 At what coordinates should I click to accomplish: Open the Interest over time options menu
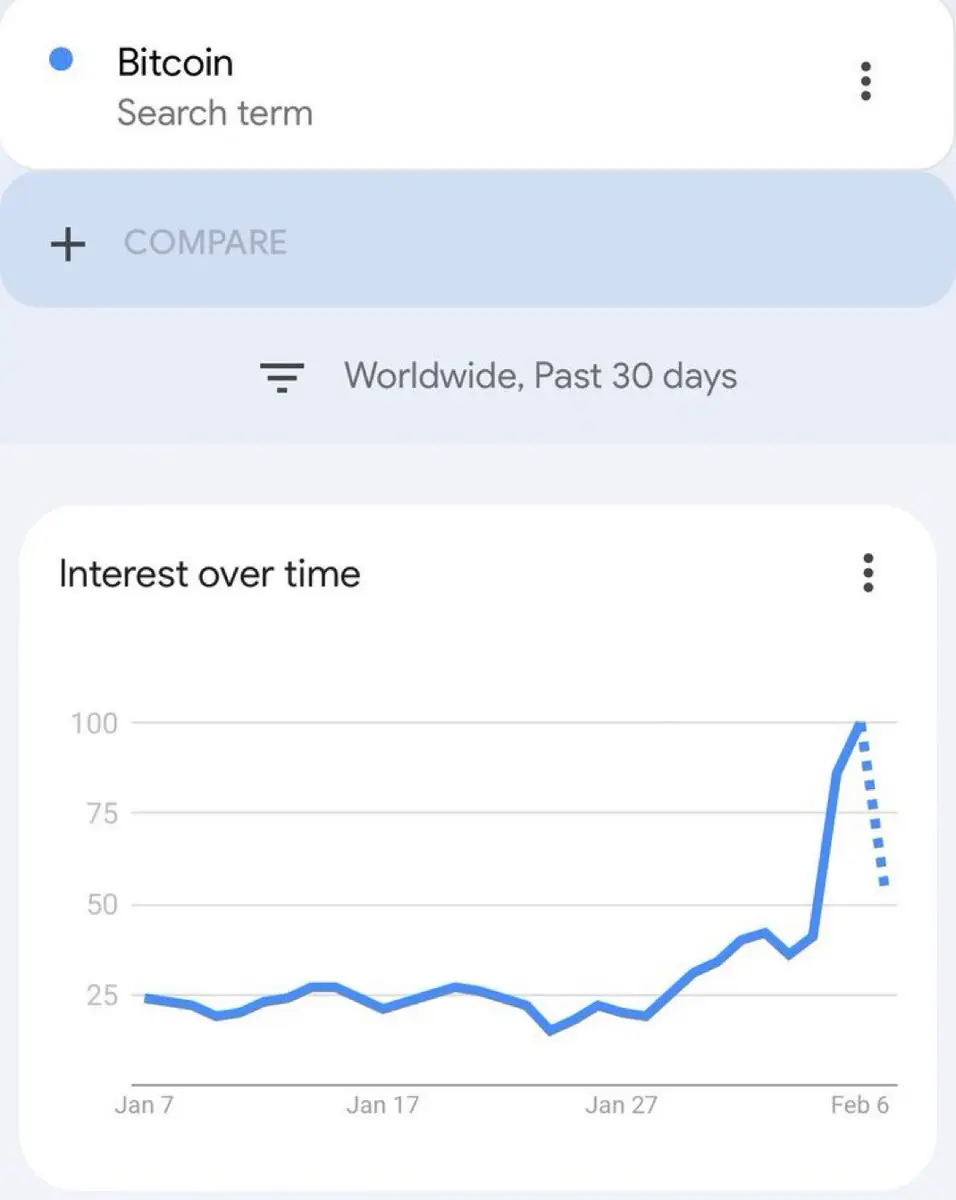coord(867,573)
